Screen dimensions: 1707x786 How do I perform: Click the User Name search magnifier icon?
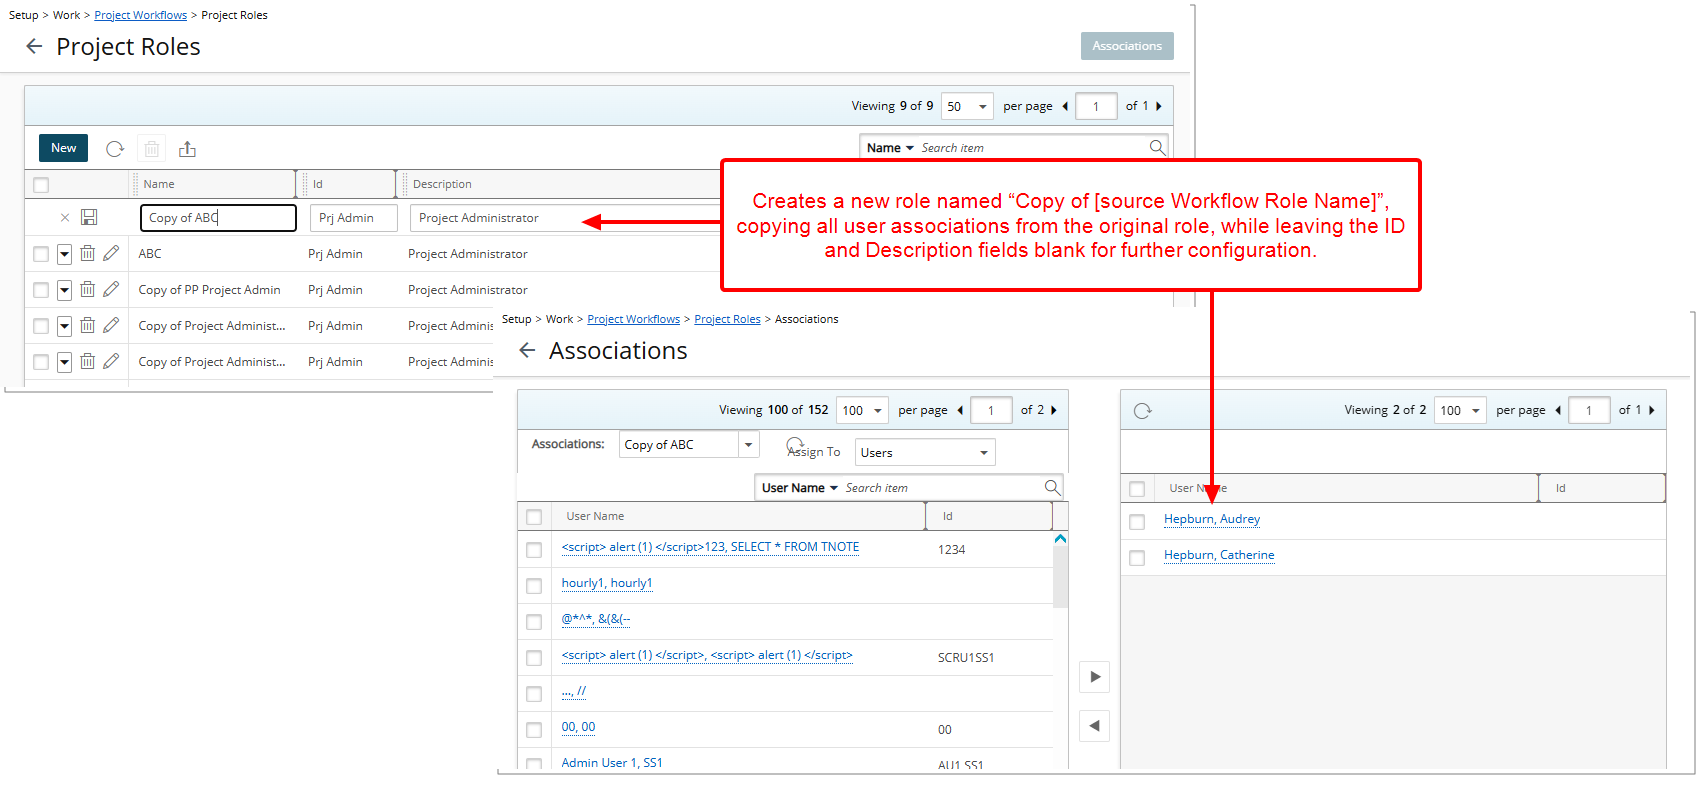pyautogui.click(x=1052, y=487)
